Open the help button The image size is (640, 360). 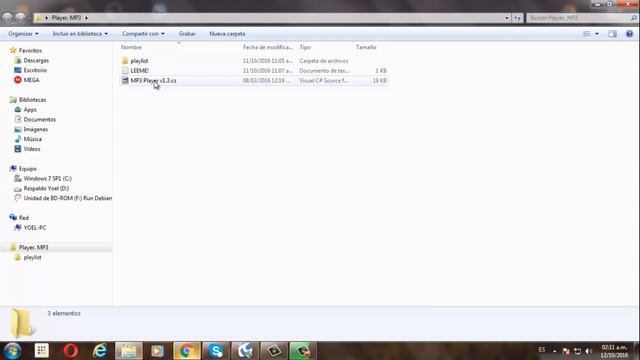pyautogui.click(x=629, y=34)
